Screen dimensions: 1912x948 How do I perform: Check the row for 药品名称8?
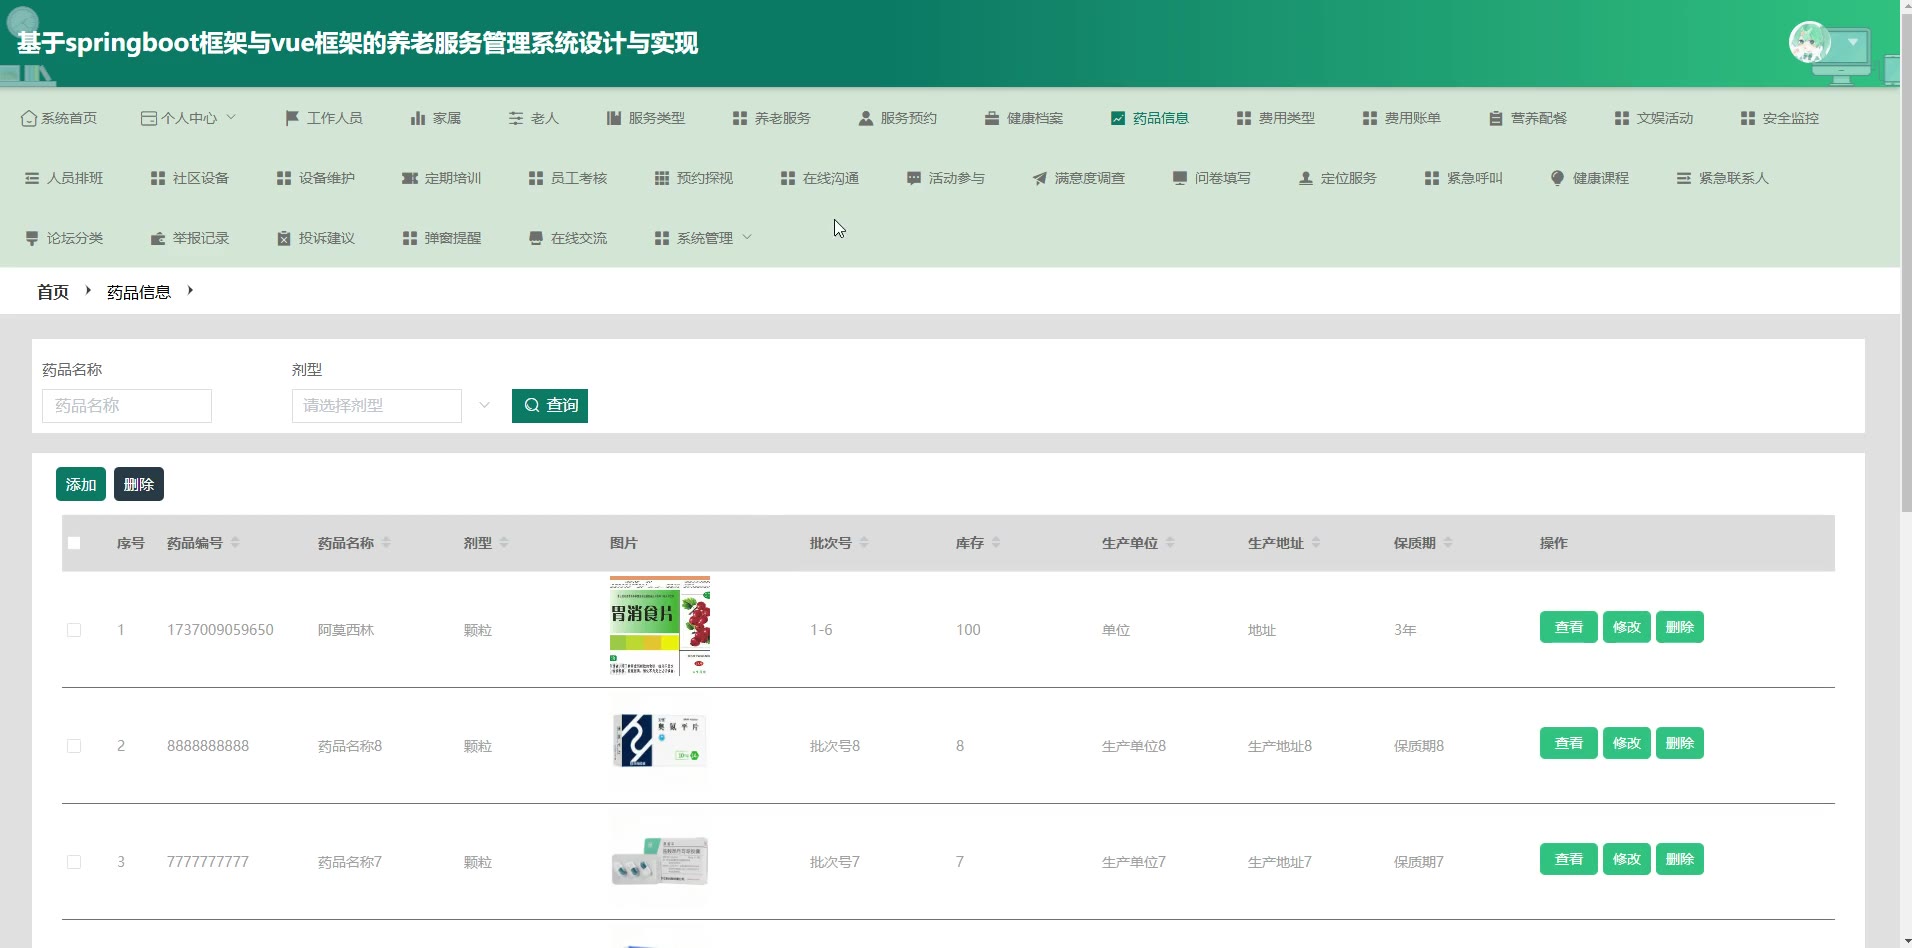coord(74,746)
